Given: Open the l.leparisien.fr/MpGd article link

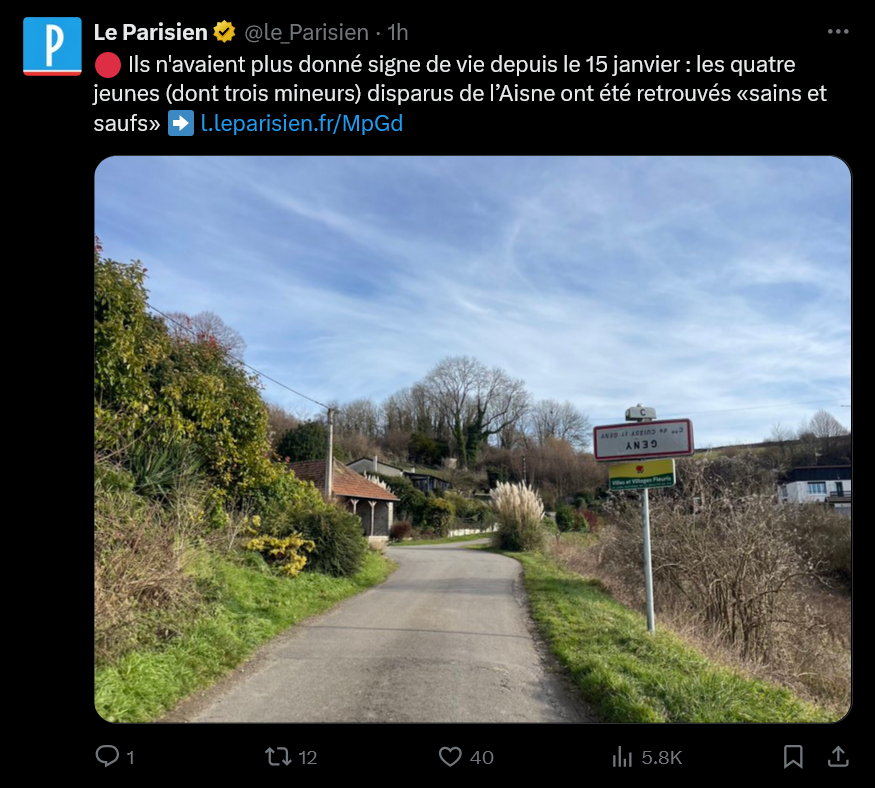Looking at the screenshot, I should tap(301, 124).
